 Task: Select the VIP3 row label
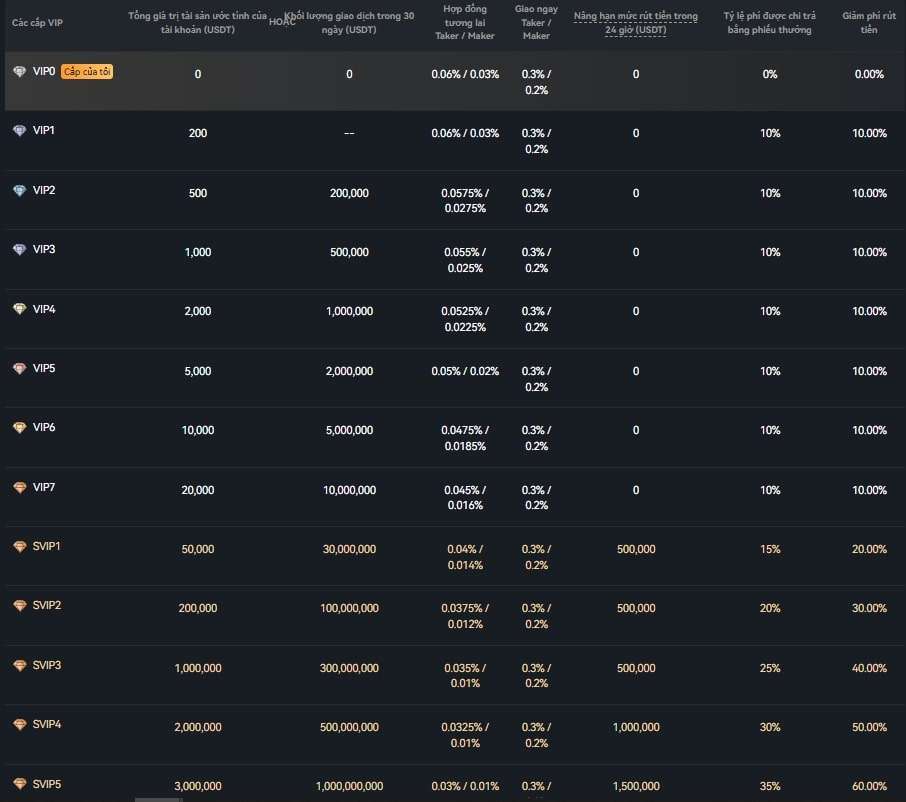(x=44, y=249)
